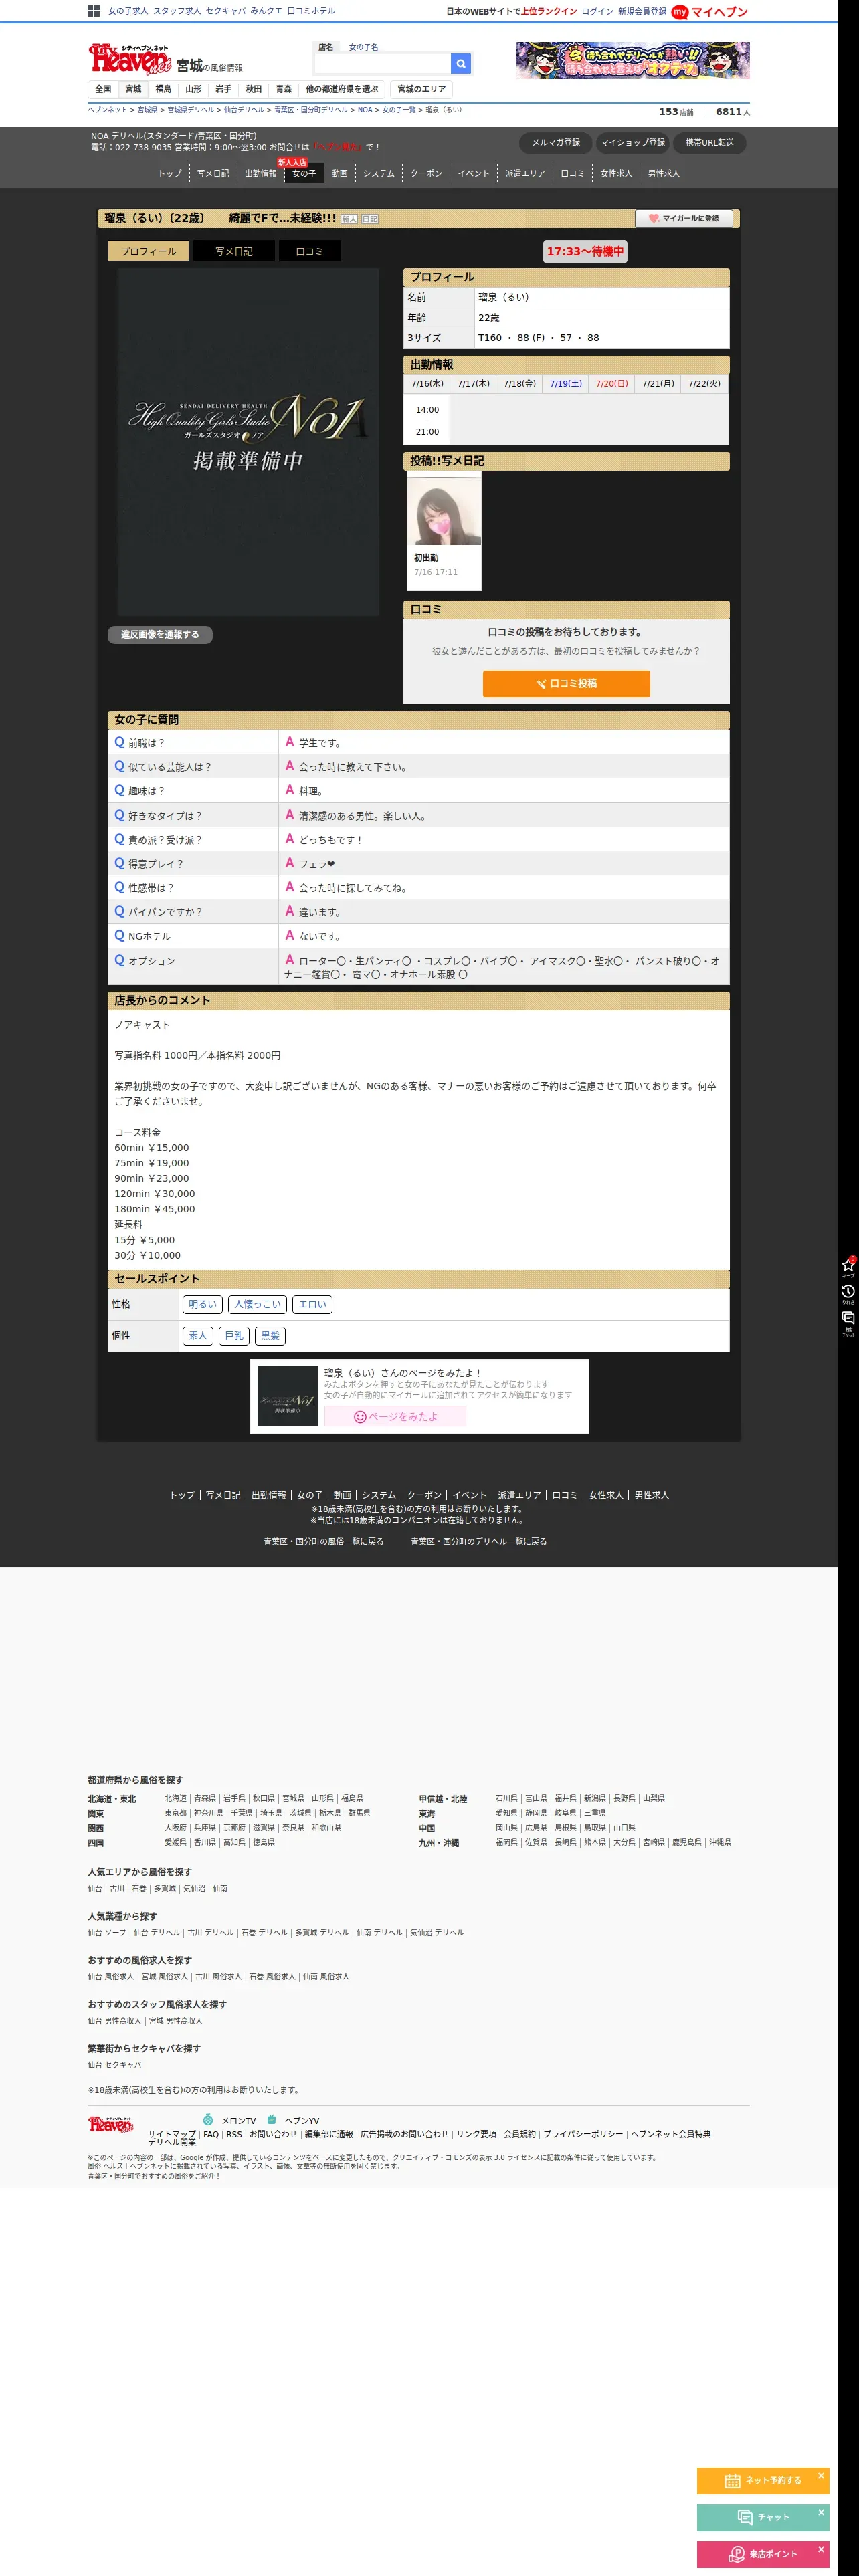This screenshot has height=2576, width=859.
Task: Select the 7/19(土) schedule column
Action: pos(566,384)
